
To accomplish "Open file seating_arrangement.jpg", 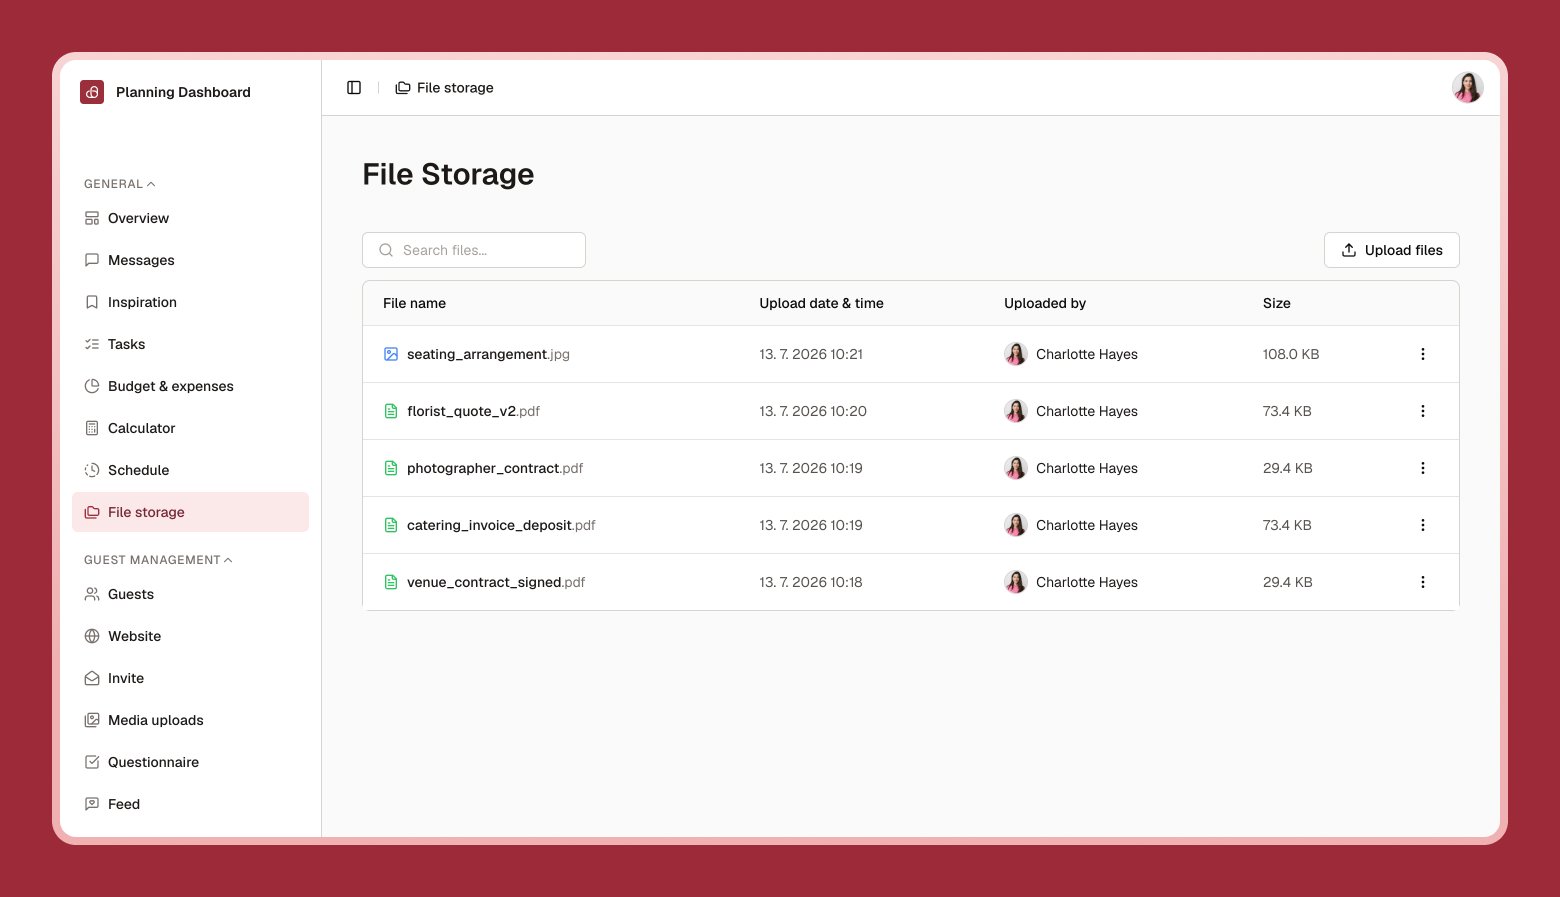I will tap(488, 354).
